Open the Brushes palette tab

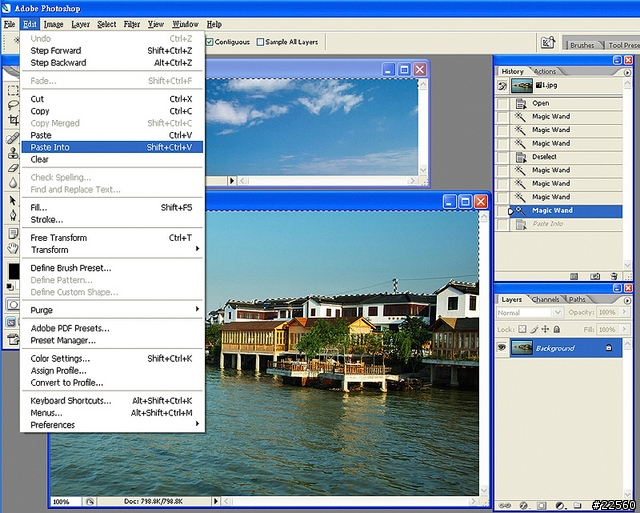click(582, 45)
